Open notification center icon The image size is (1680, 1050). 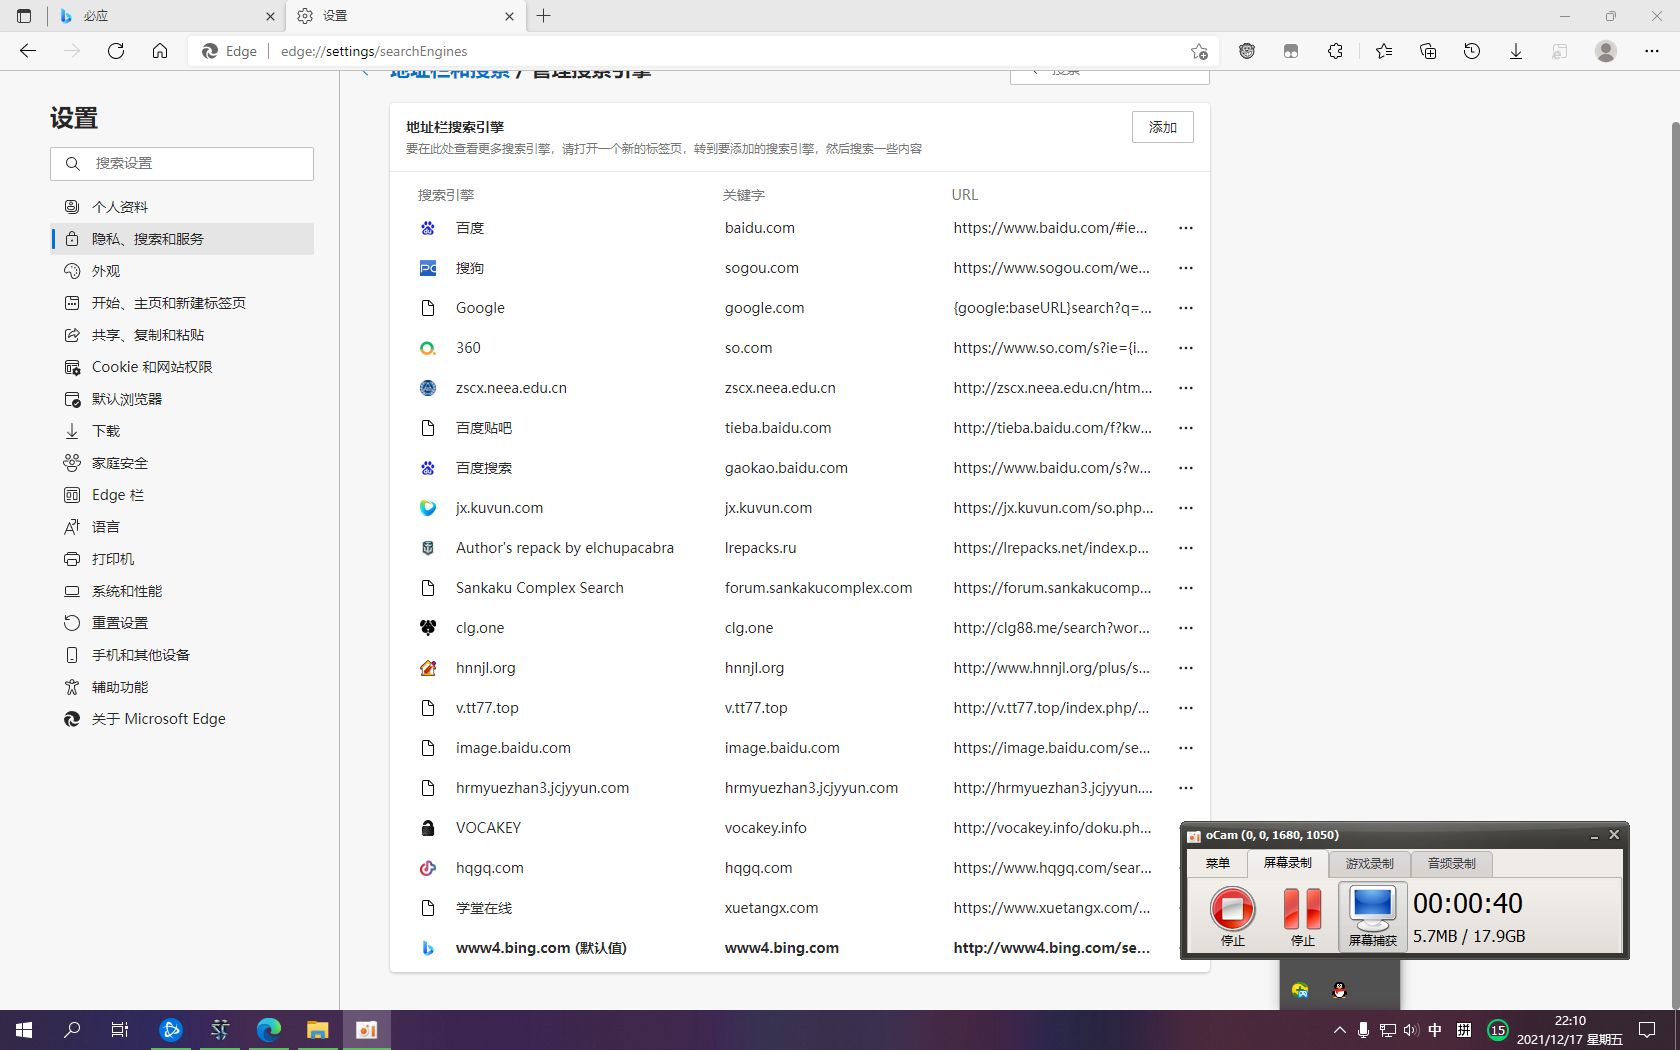(1647, 1030)
